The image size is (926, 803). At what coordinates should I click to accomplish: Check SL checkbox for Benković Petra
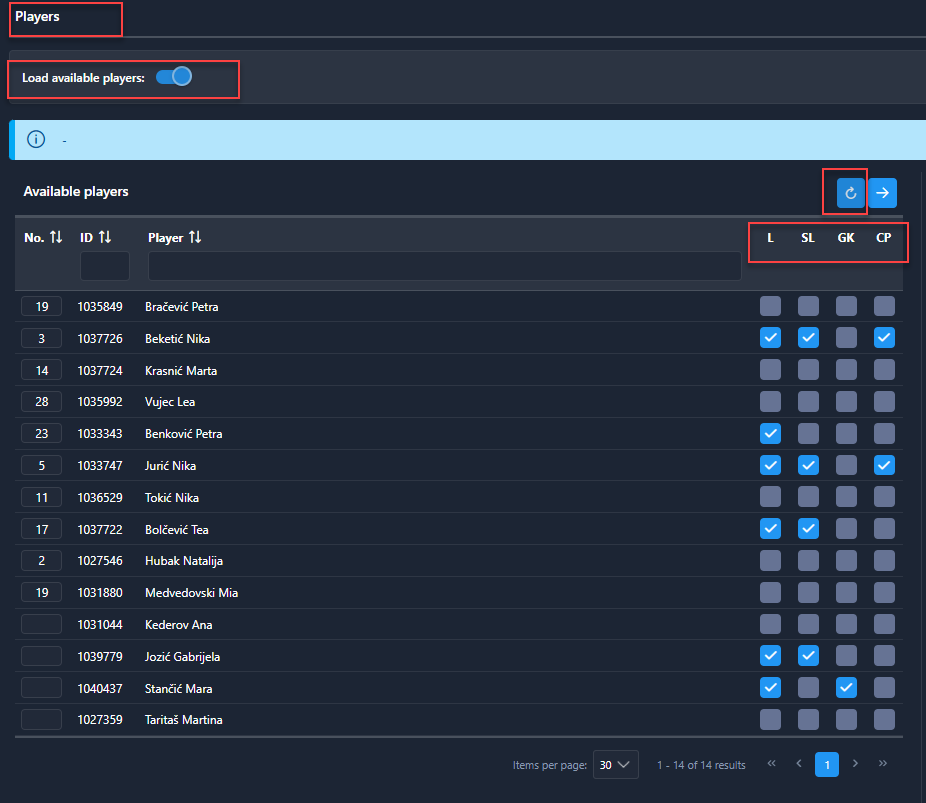[x=808, y=433]
